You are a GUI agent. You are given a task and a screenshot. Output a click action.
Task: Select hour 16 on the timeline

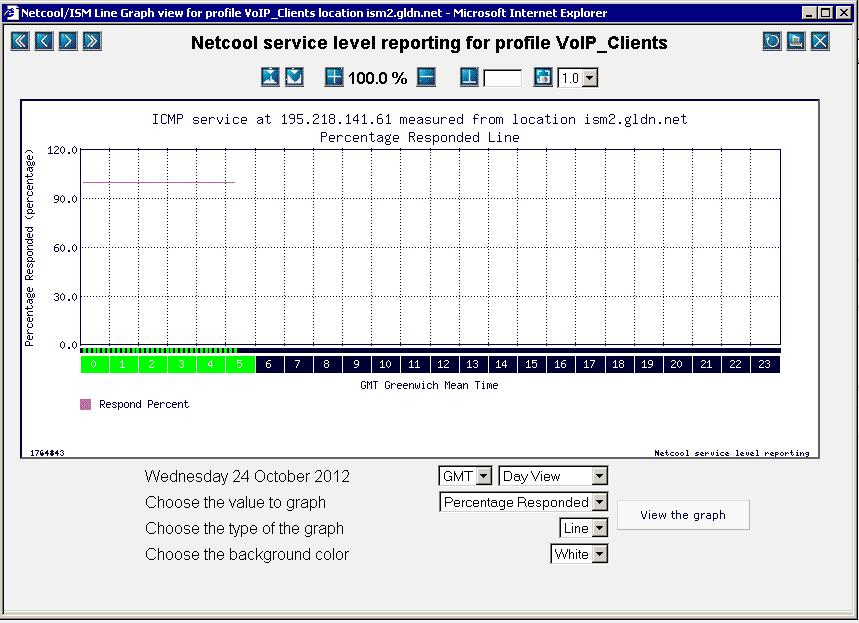coord(560,364)
